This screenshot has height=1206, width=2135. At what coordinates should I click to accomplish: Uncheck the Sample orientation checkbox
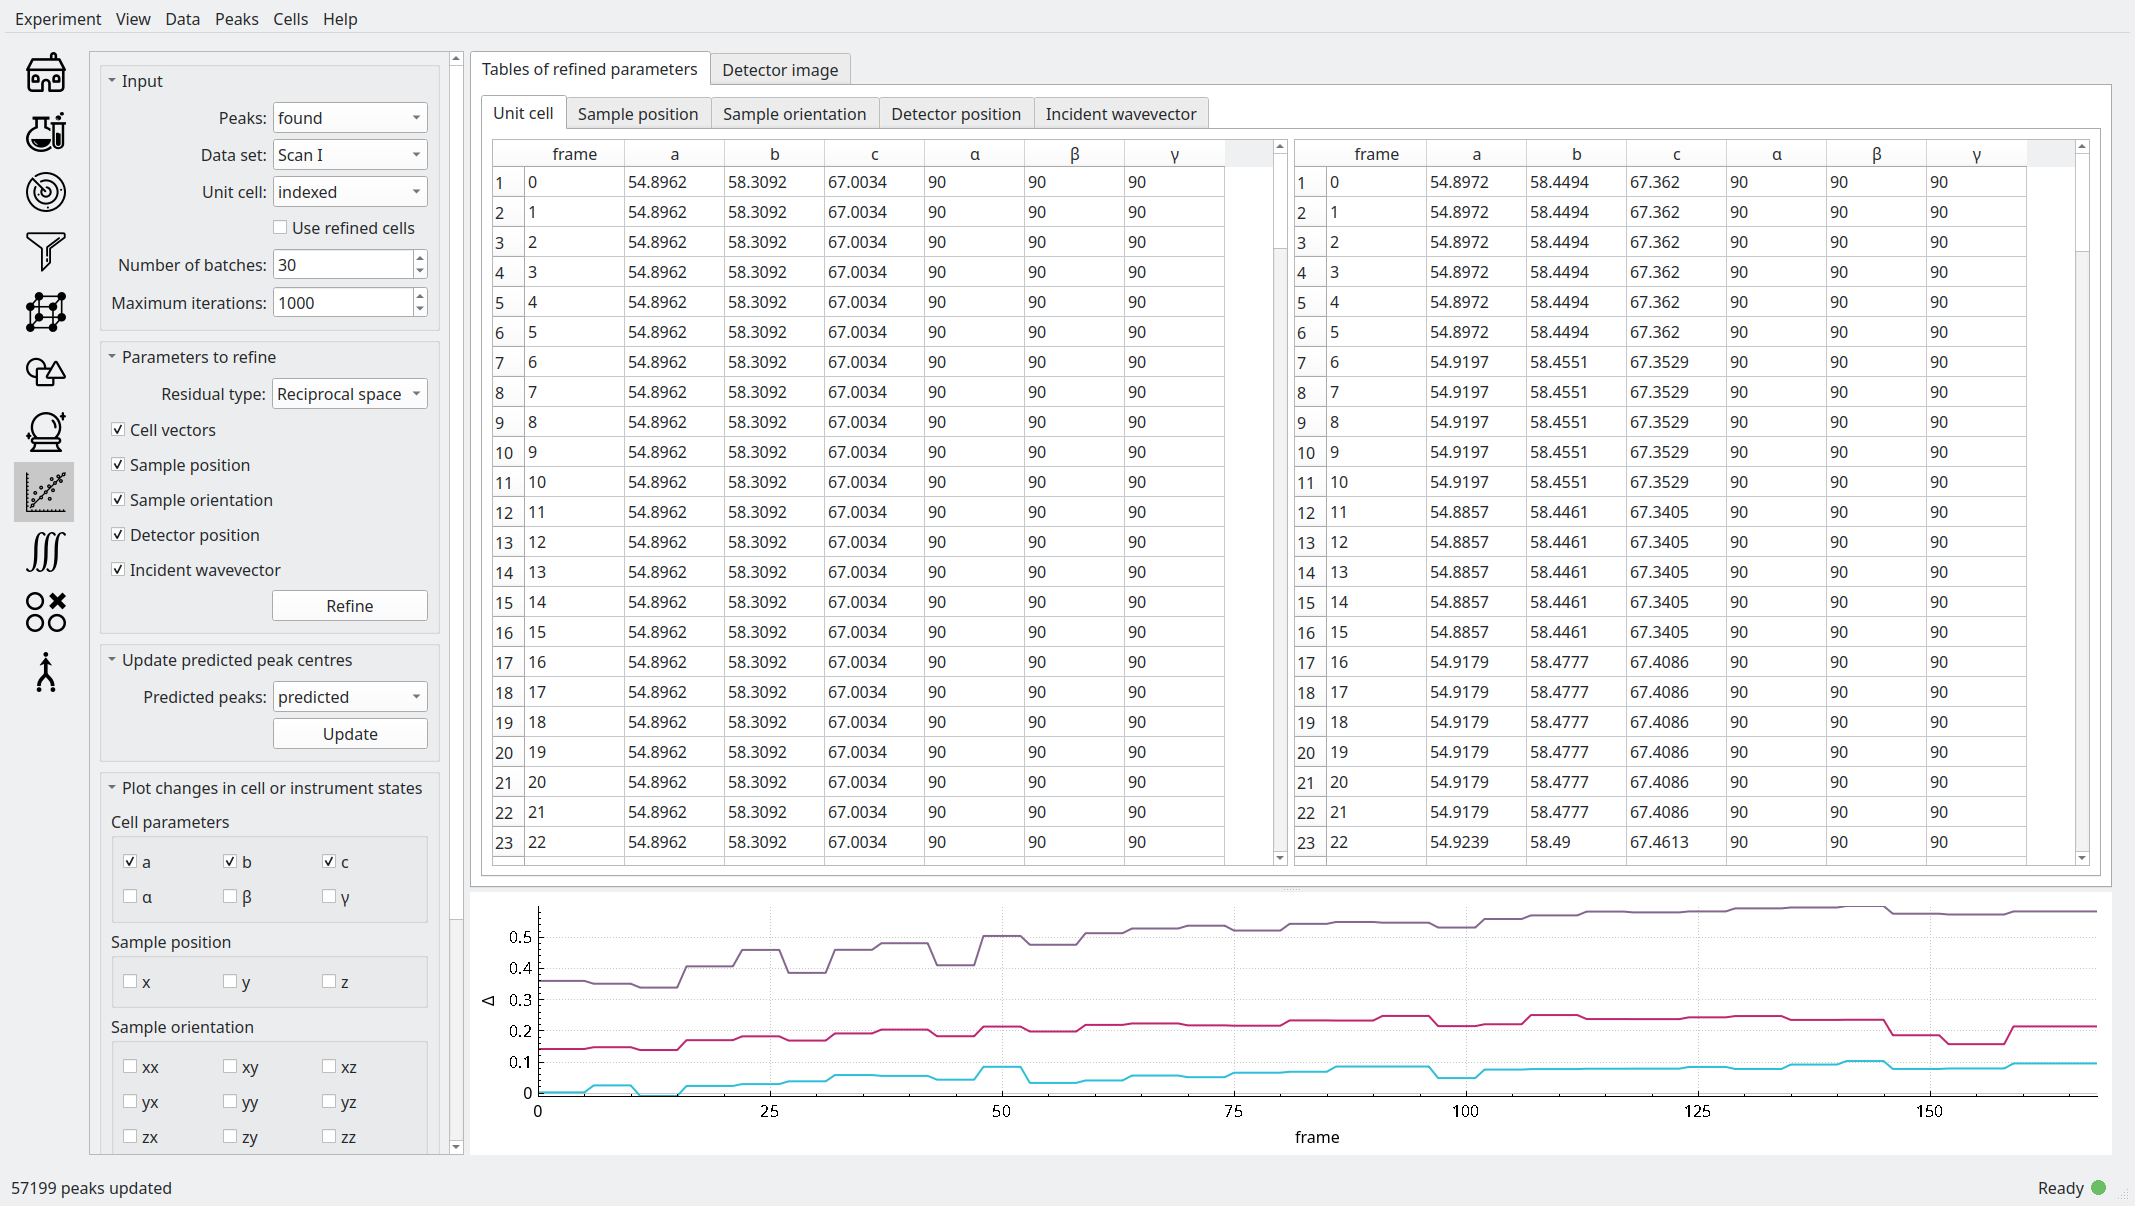point(118,500)
